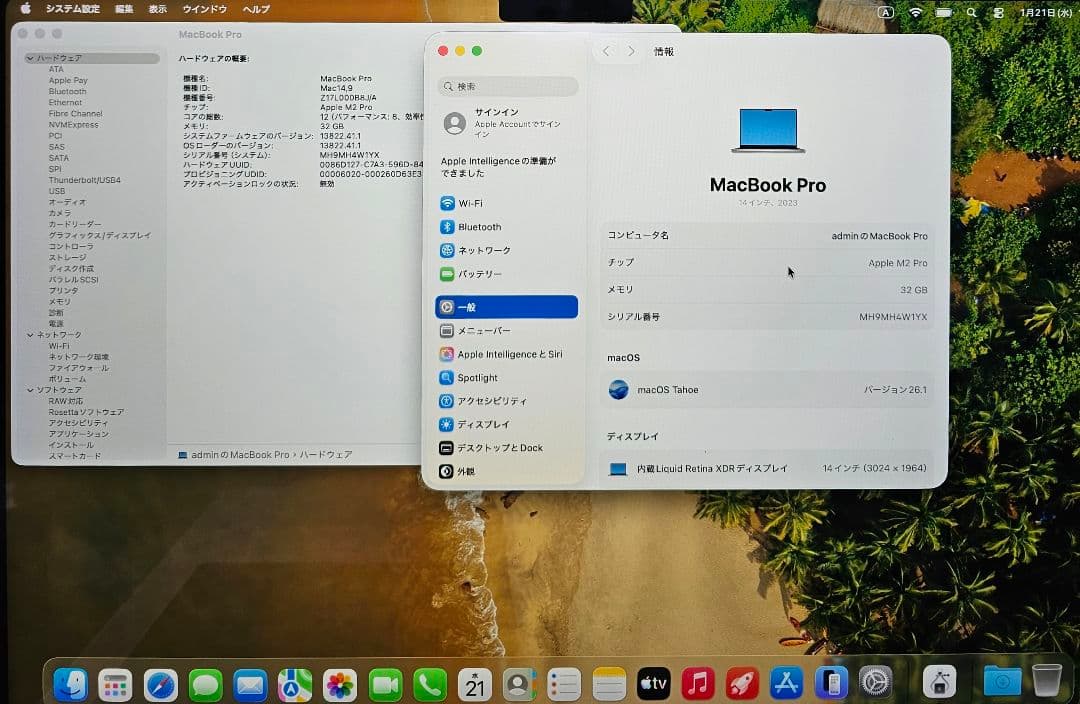Screen dimensions: 1080x704
Task: Click the back arrow in the 情報 window
Action: coord(606,49)
